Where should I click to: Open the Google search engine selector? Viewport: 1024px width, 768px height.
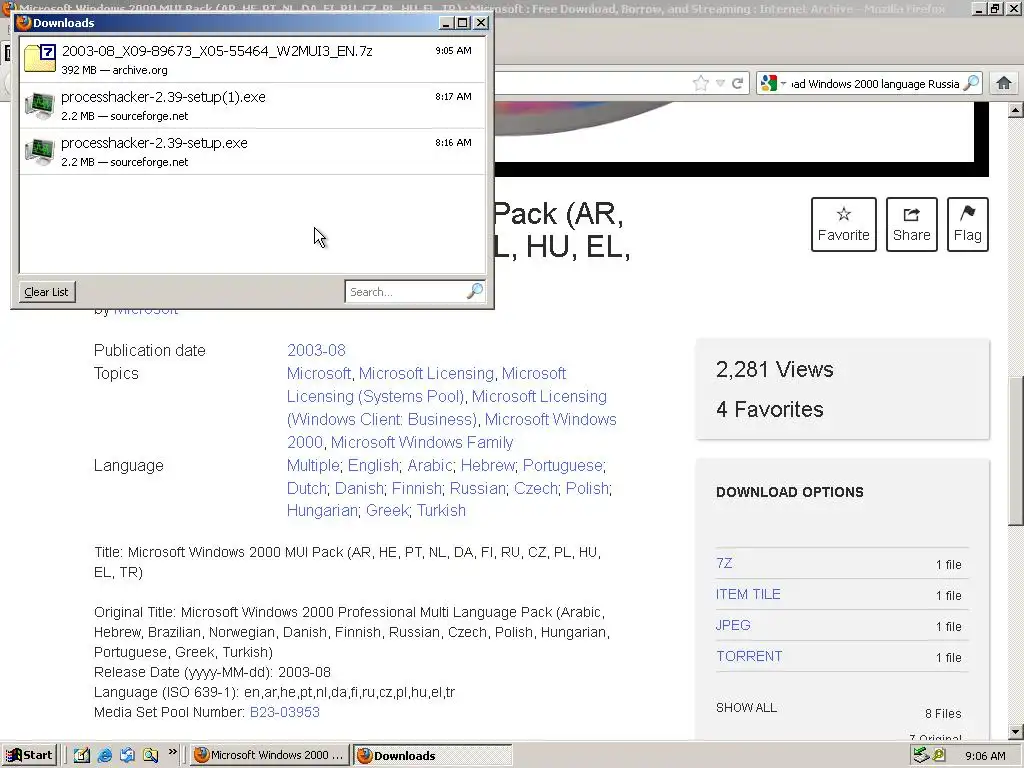[x=773, y=84]
